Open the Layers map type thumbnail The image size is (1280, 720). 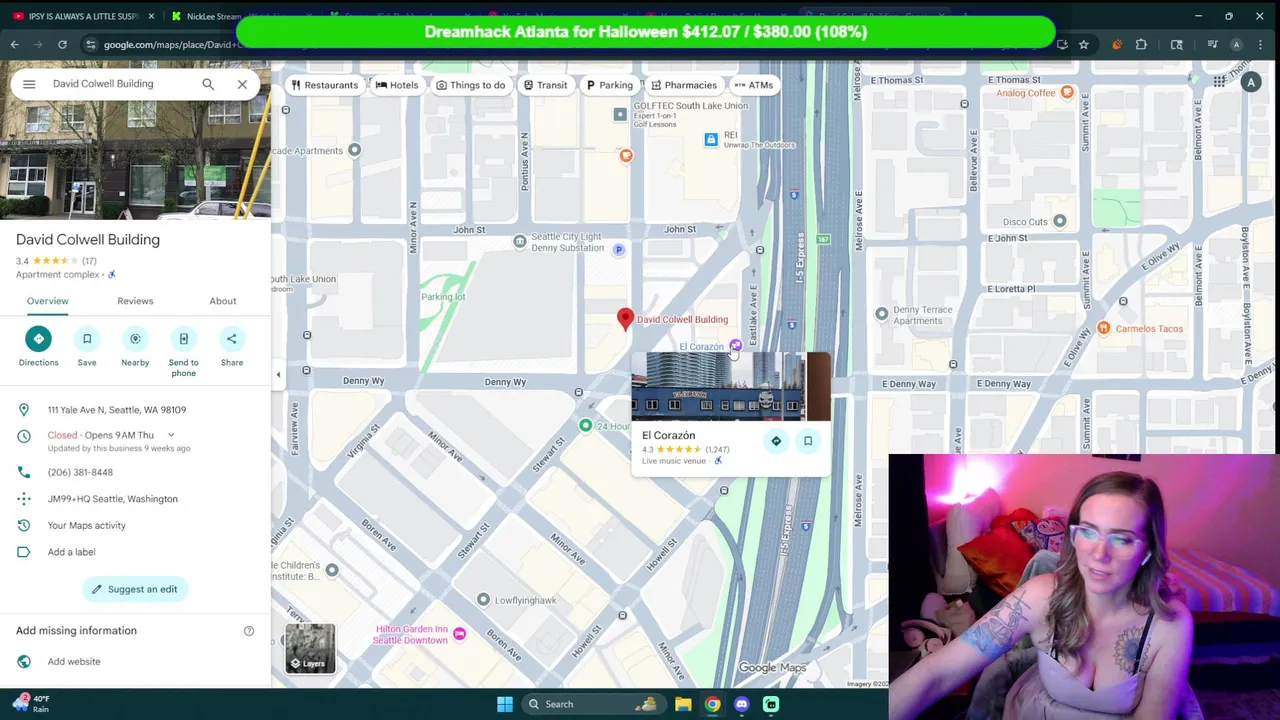tap(311, 648)
